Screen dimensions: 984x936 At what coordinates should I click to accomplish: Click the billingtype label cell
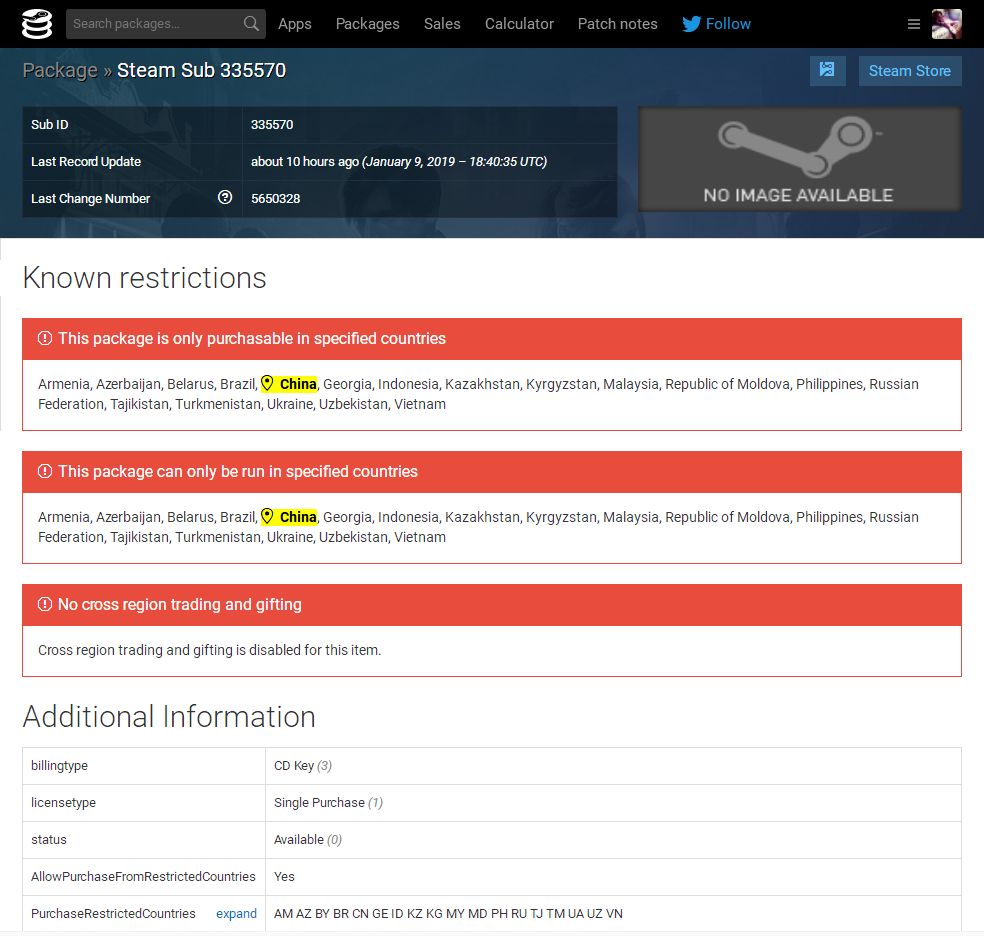(x=144, y=765)
